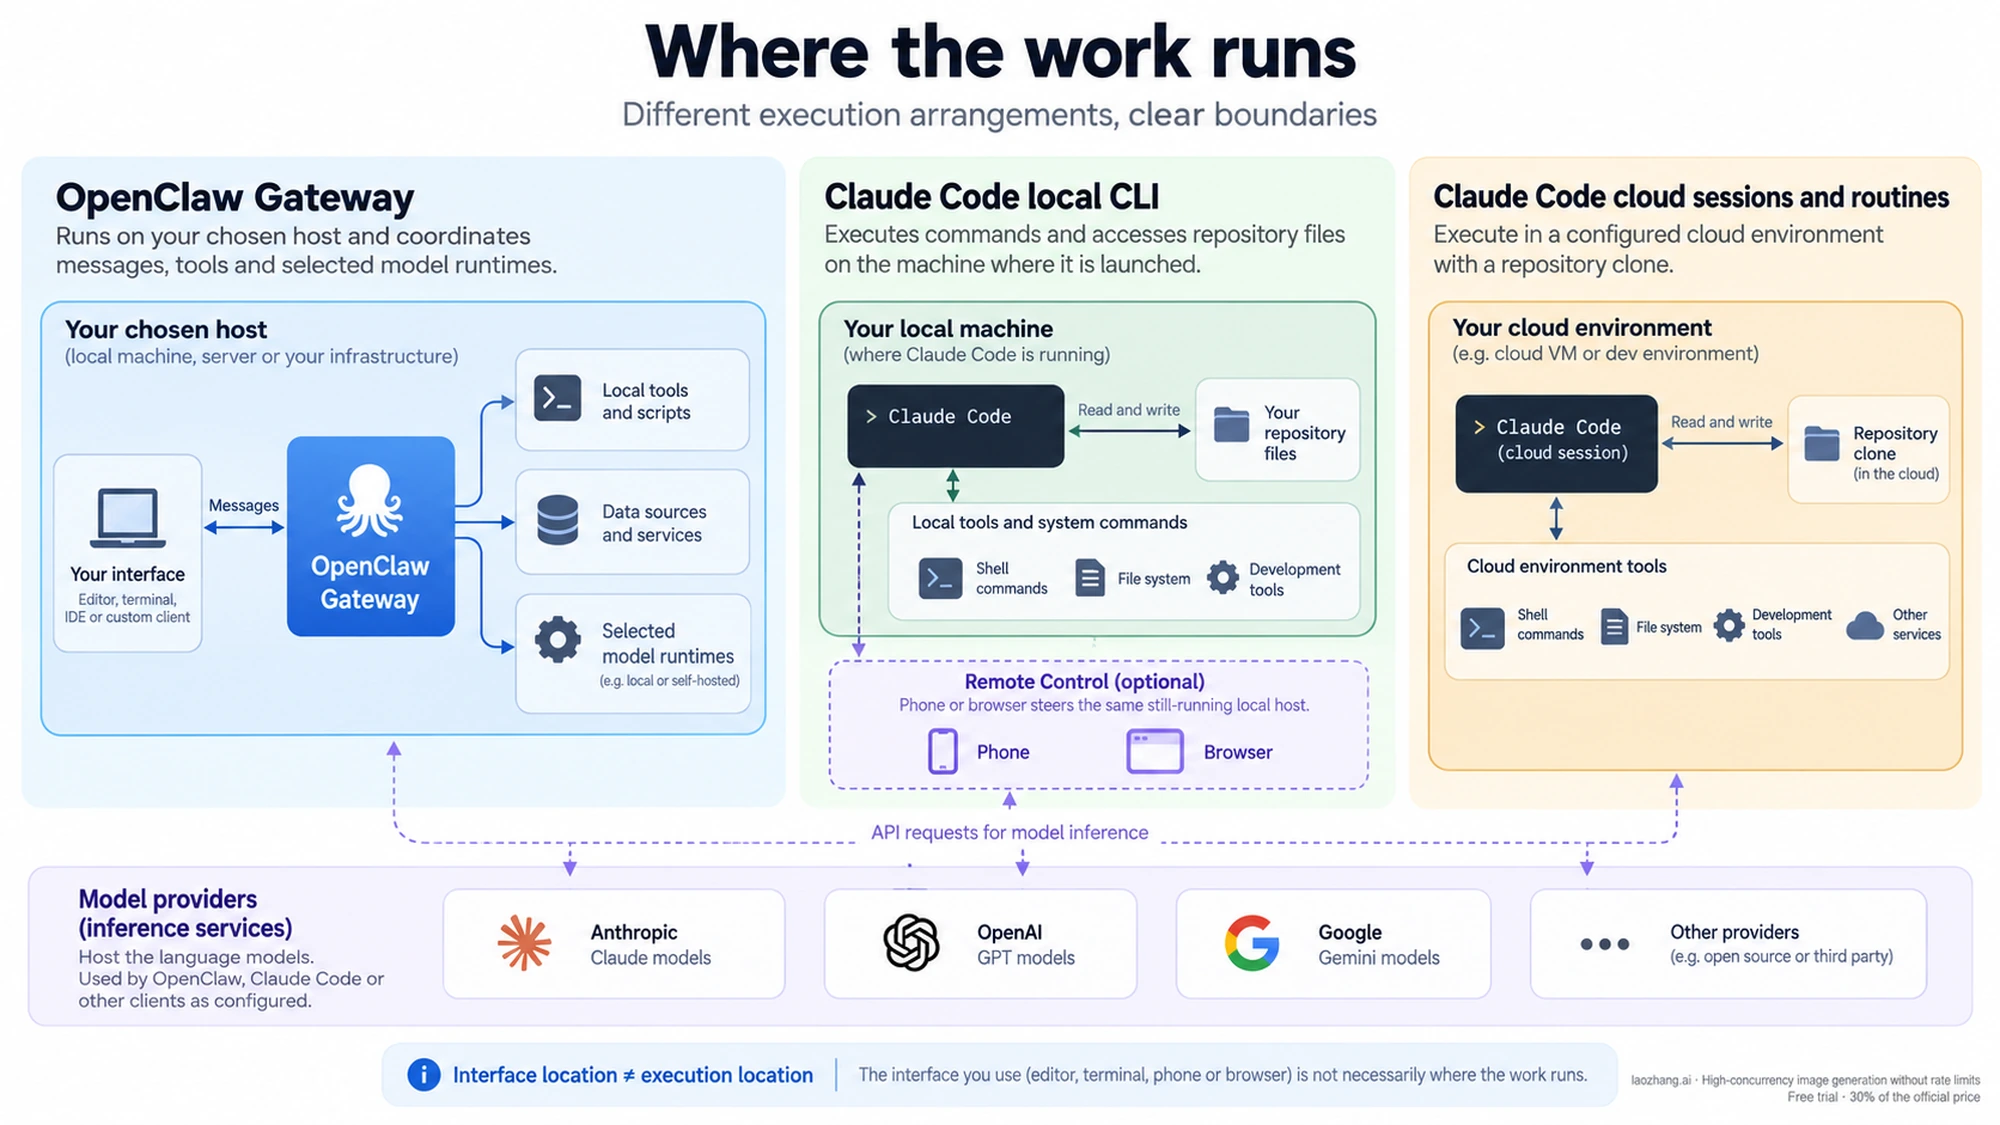Click 'Interface location ≠ execution location' text
This screenshot has width=2000, height=1125.
coord(633,1075)
